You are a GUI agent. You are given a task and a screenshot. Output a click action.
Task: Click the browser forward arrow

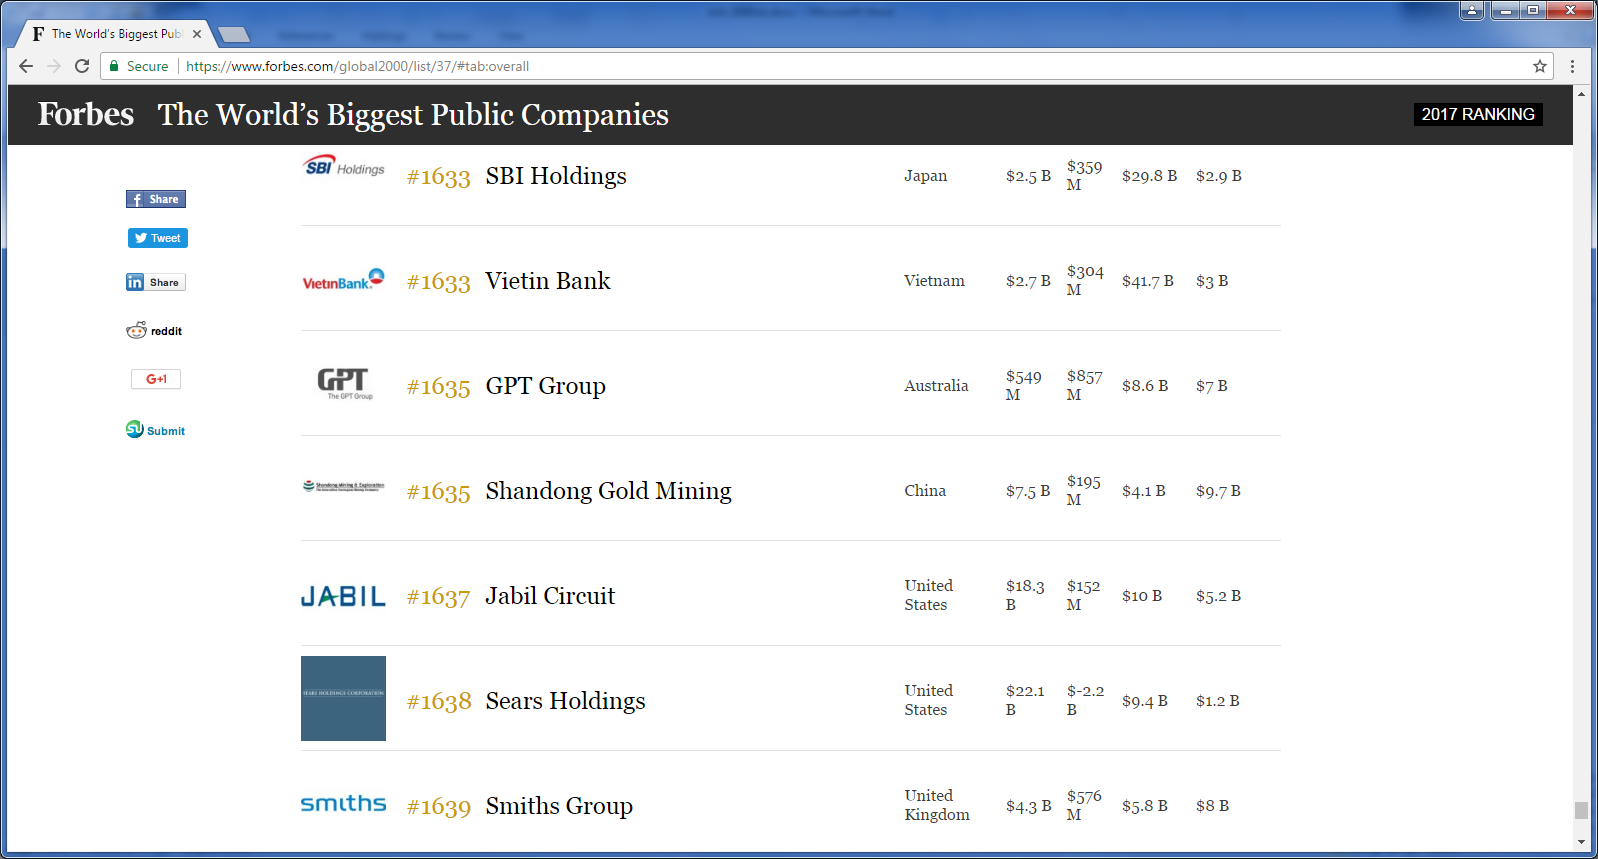(x=54, y=66)
